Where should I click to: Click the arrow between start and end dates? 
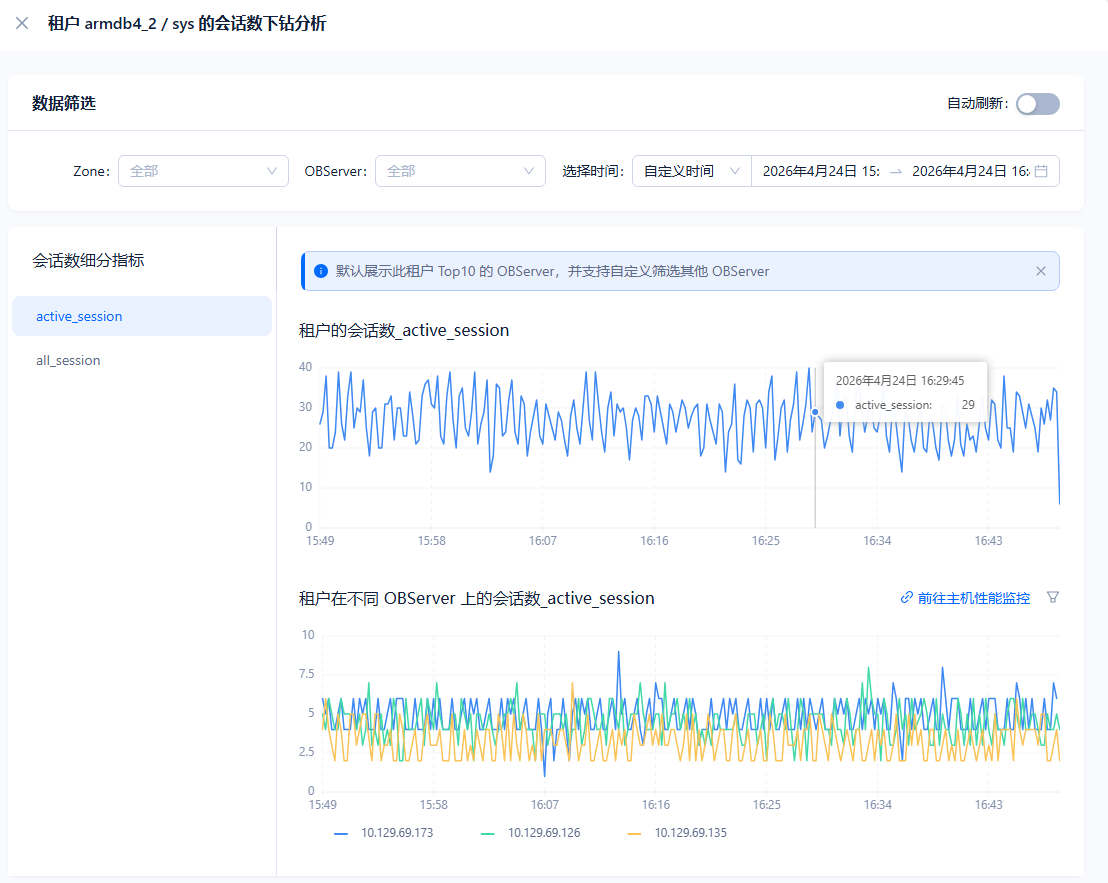pyautogui.click(x=896, y=171)
